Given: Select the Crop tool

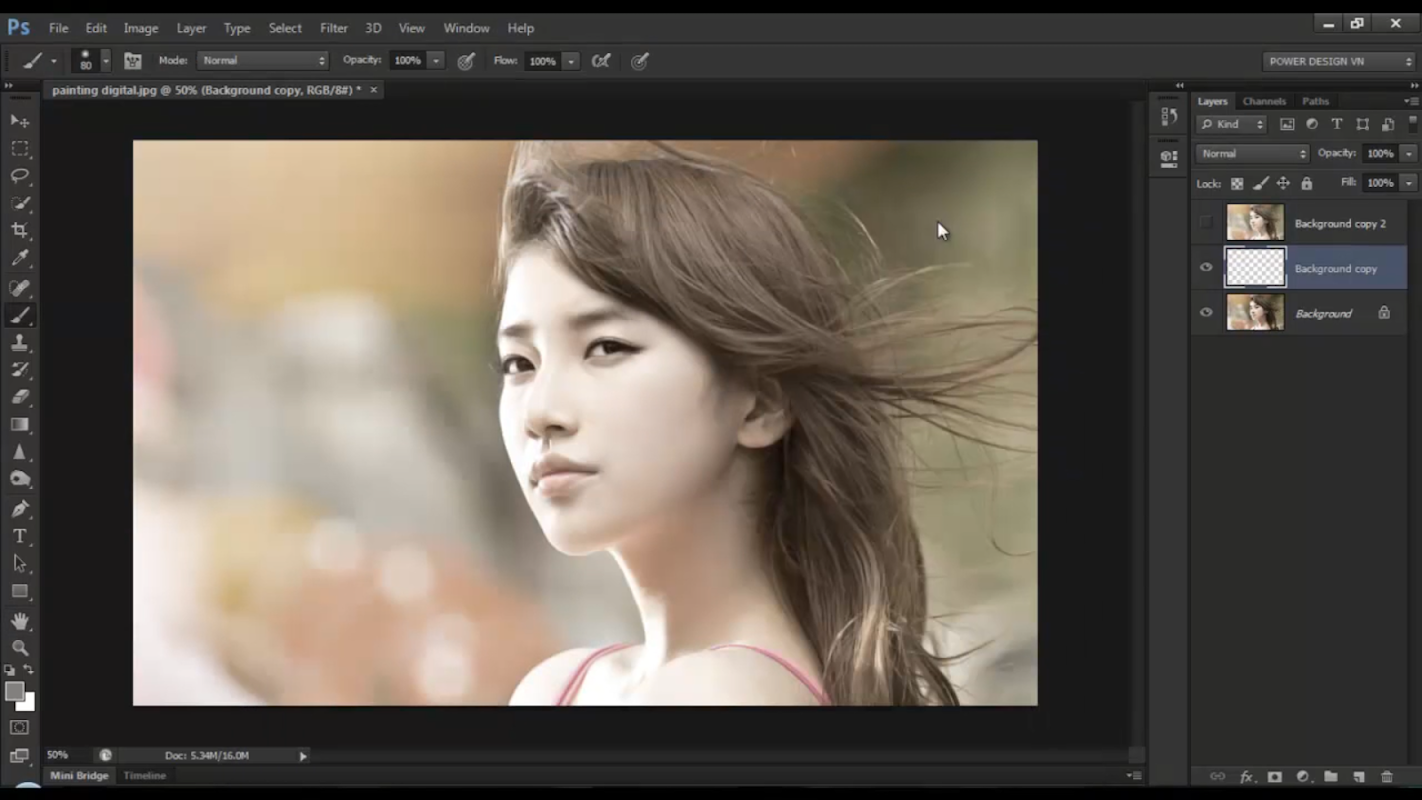Looking at the screenshot, I should [x=20, y=231].
